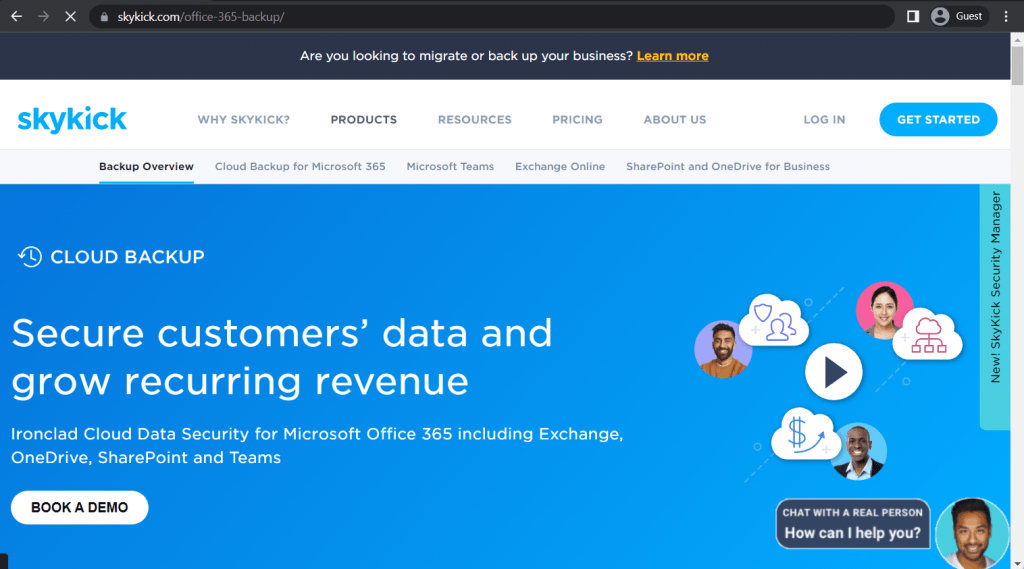Click the shield and users cloud icon

point(774,319)
